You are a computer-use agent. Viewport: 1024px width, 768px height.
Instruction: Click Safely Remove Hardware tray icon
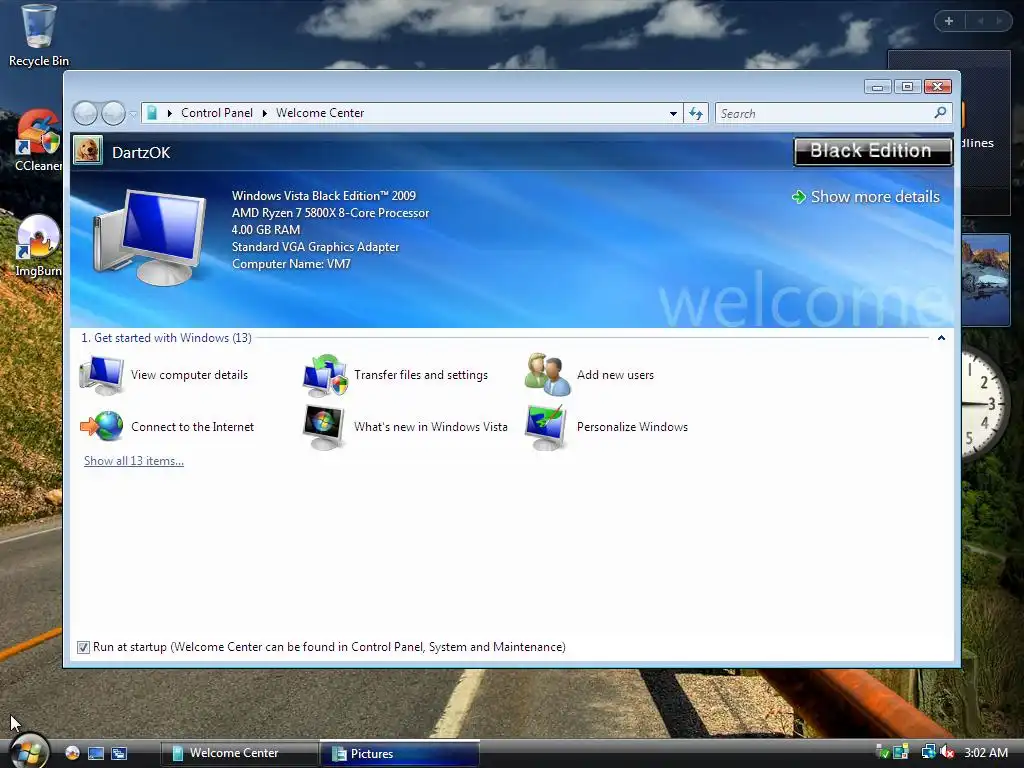click(882, 752)
